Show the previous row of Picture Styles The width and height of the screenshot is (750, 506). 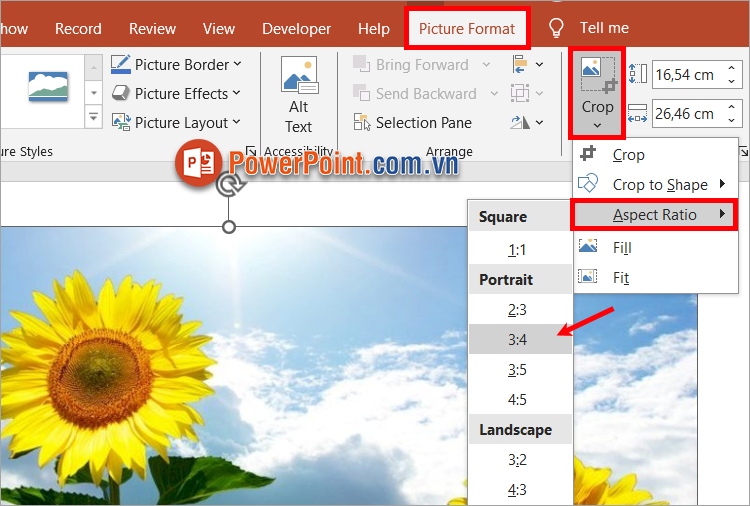(x=94, y=67)
